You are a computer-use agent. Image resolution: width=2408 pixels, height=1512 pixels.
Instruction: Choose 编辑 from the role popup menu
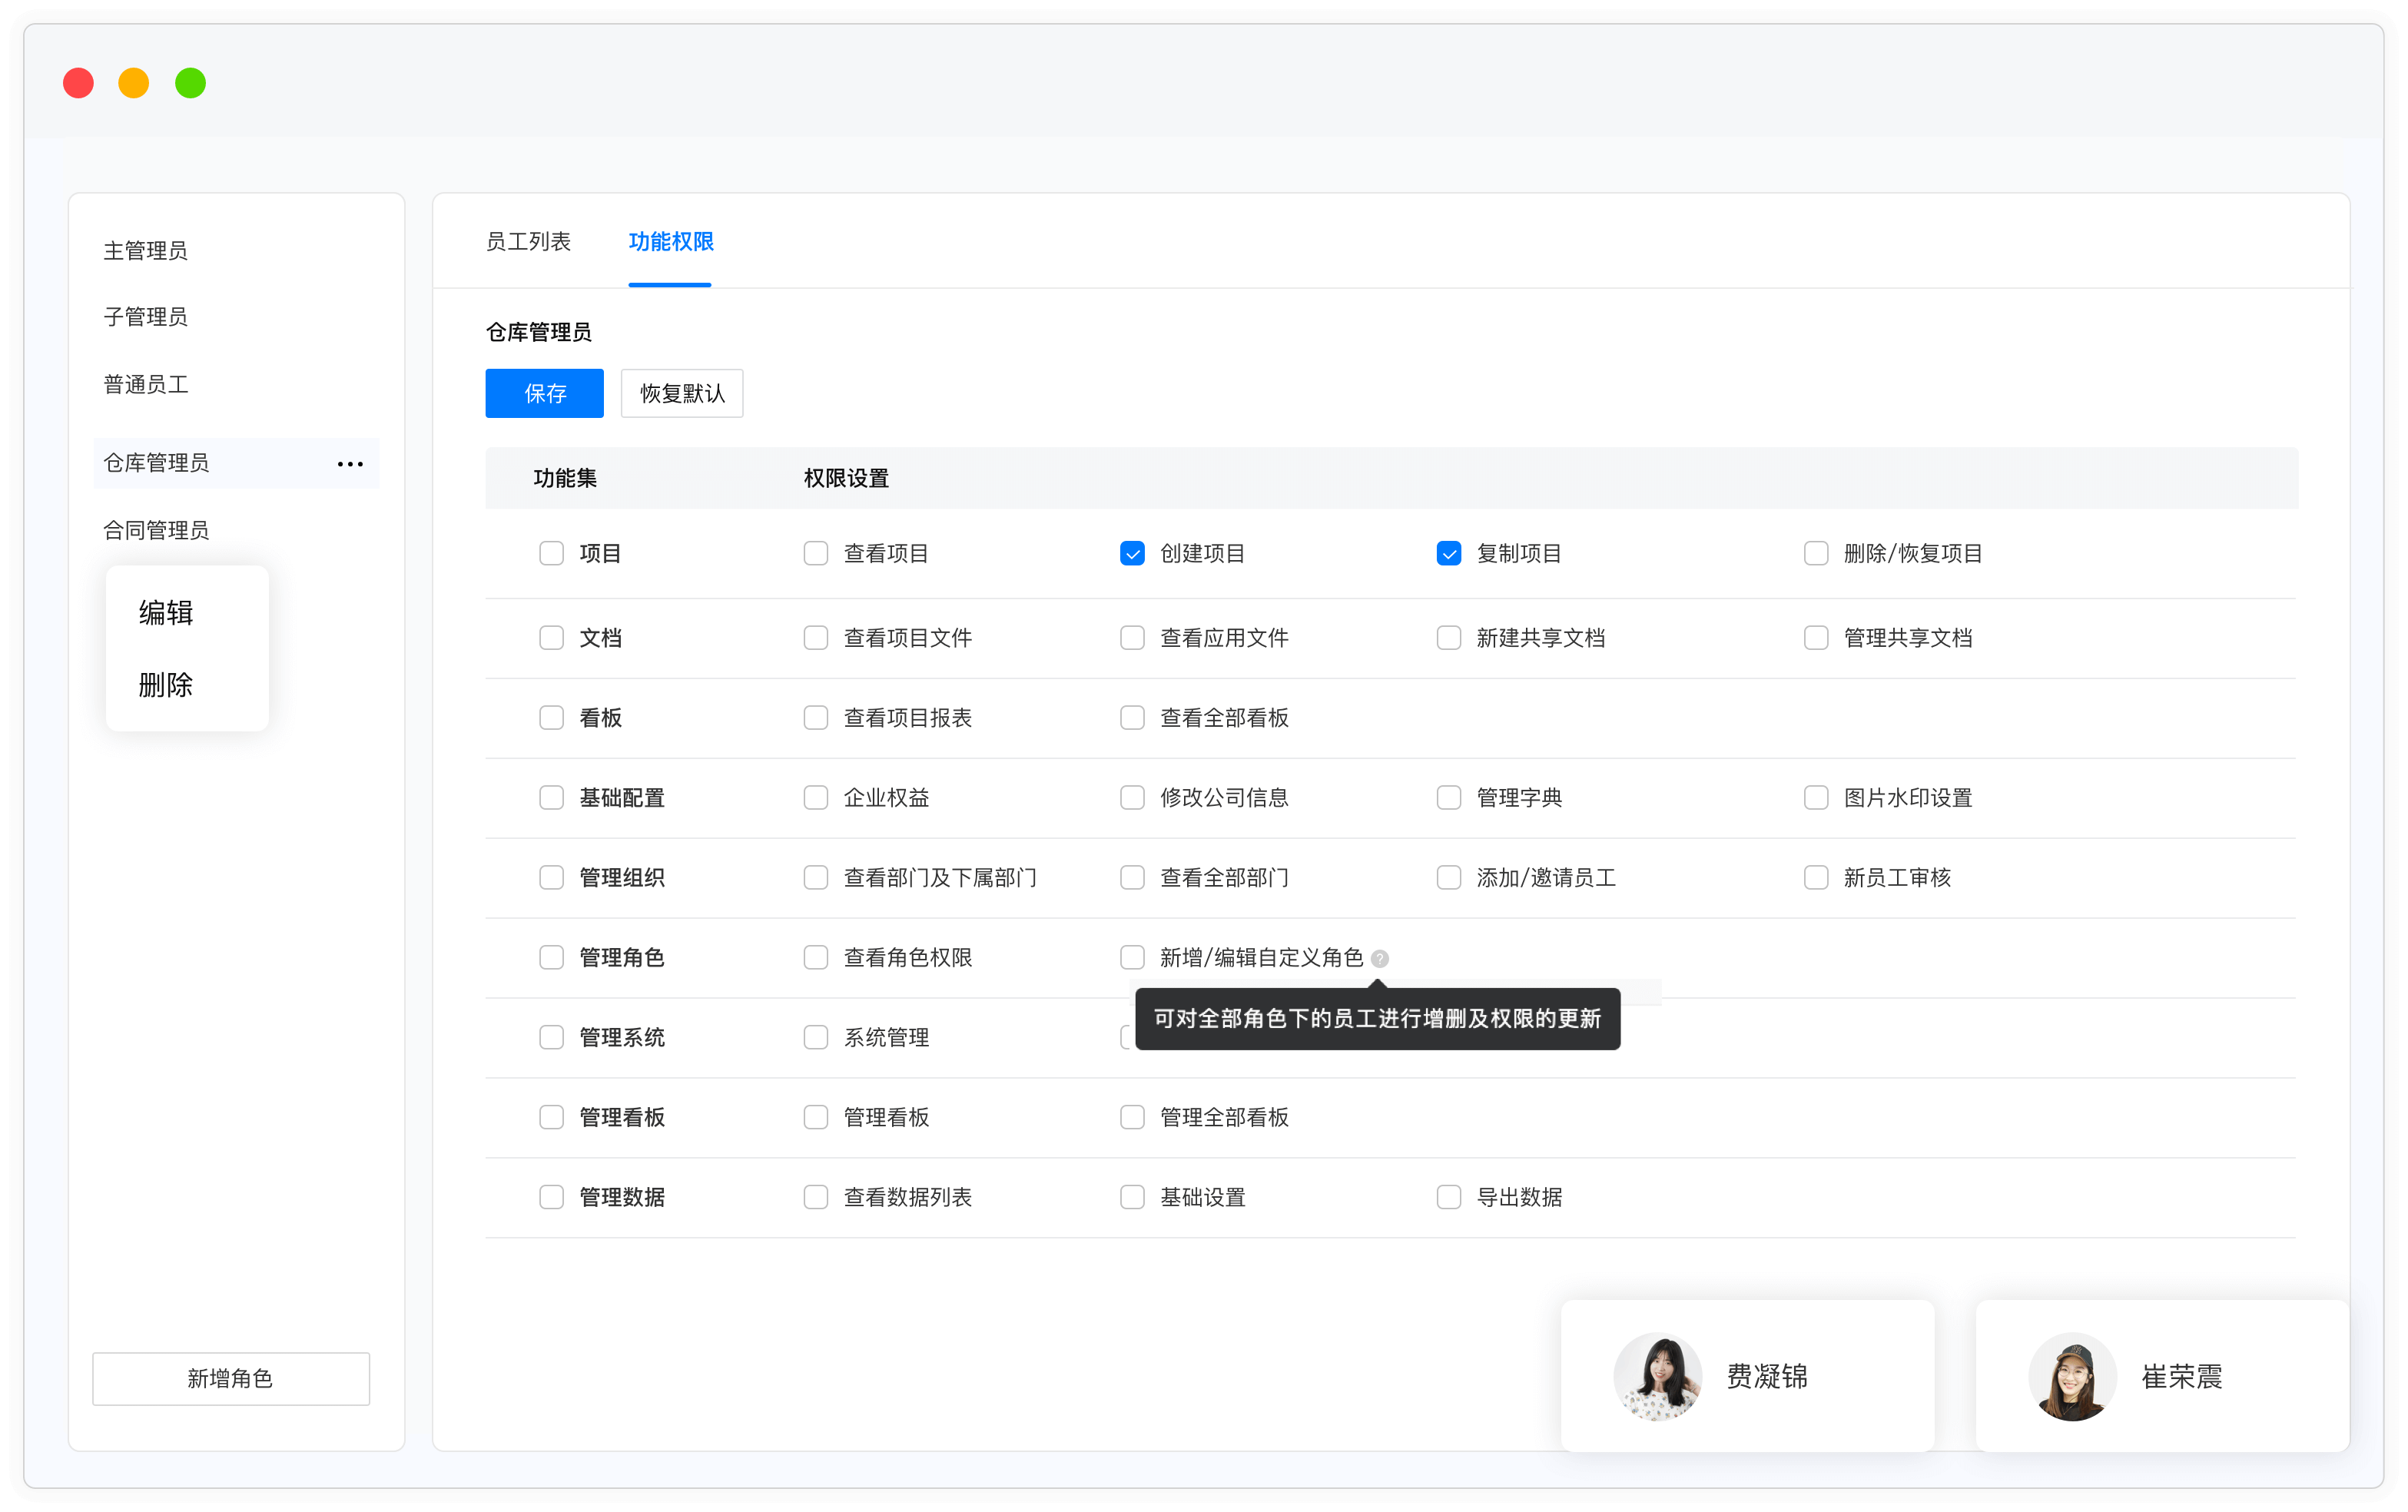pos(166,612)
